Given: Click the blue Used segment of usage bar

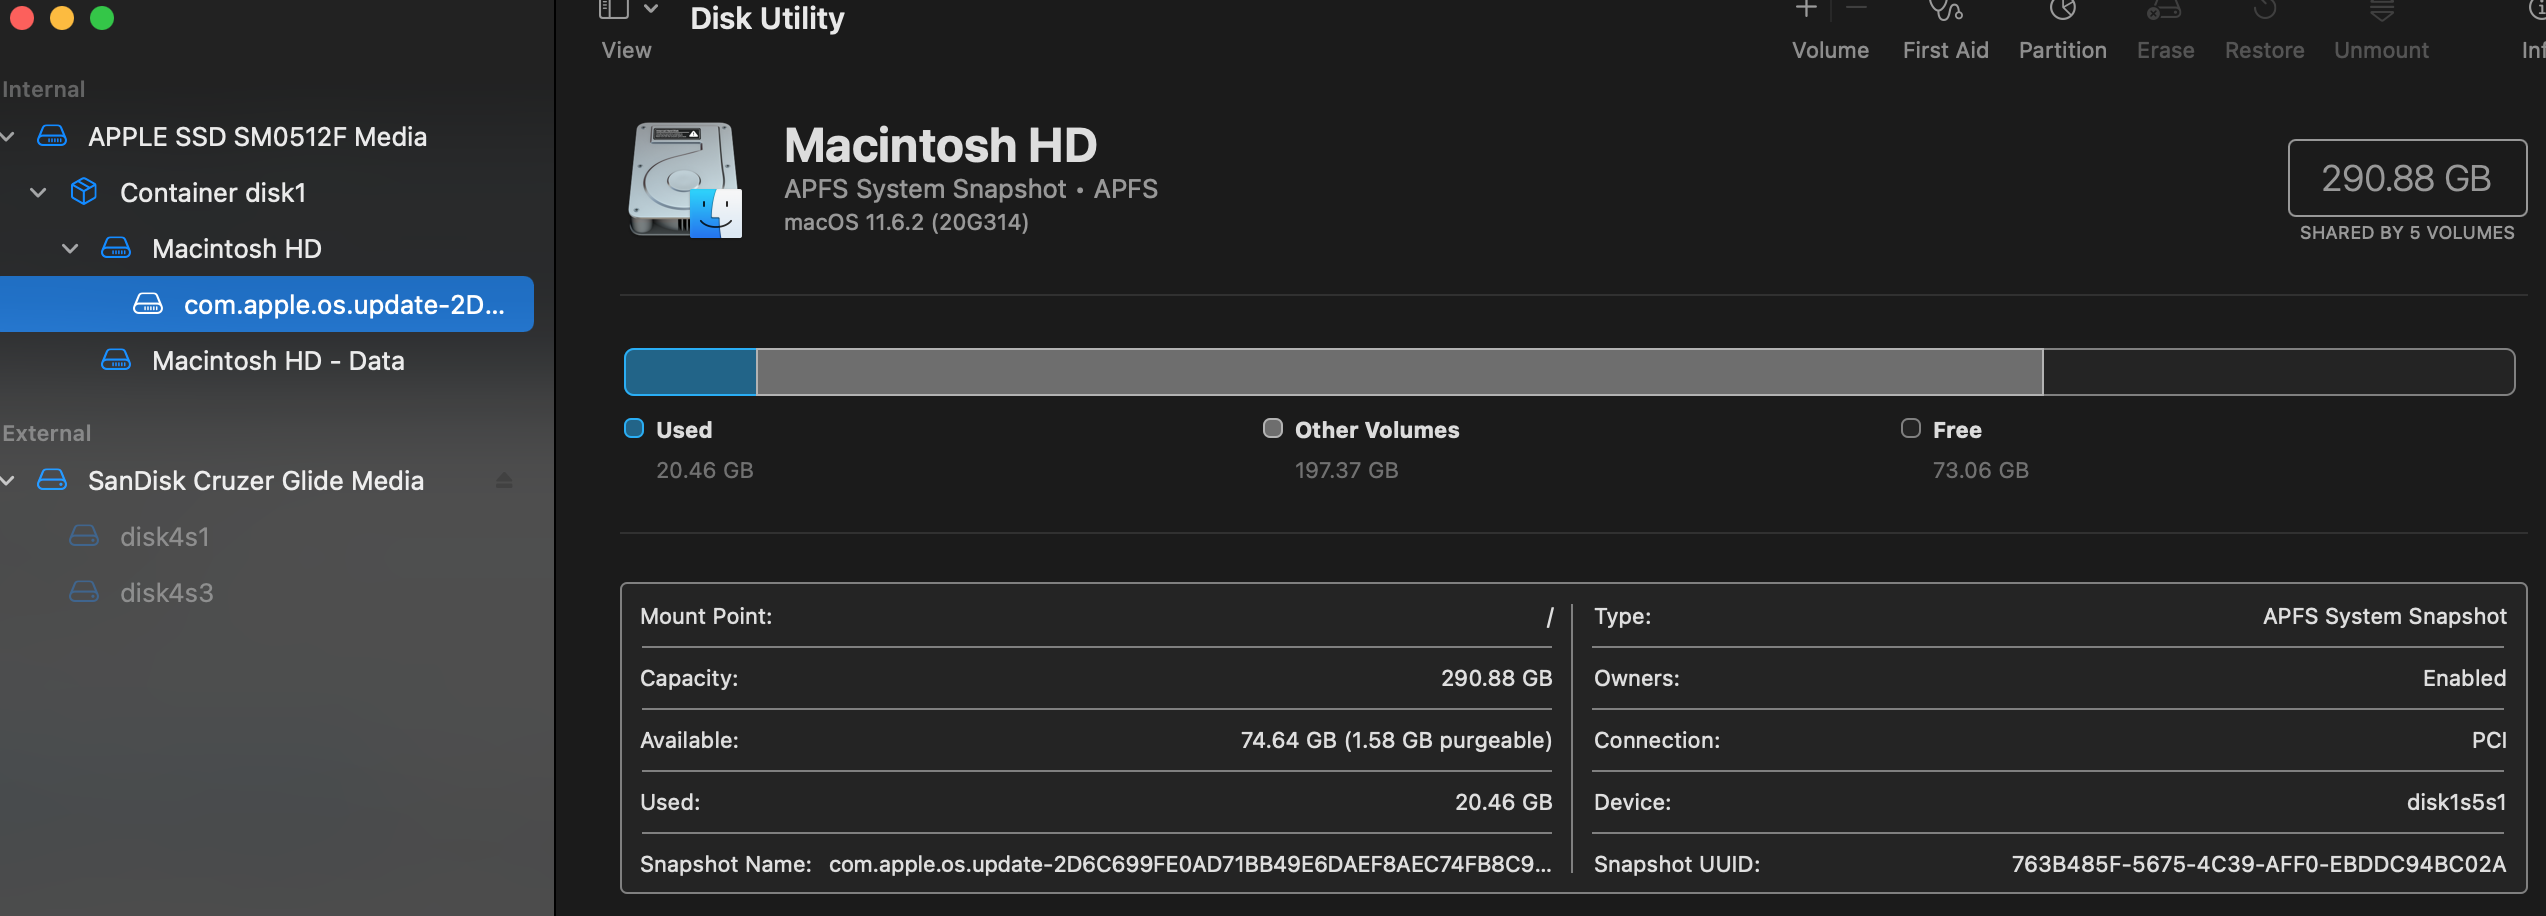Looking at the screenshot, I should tap(690, 372).
